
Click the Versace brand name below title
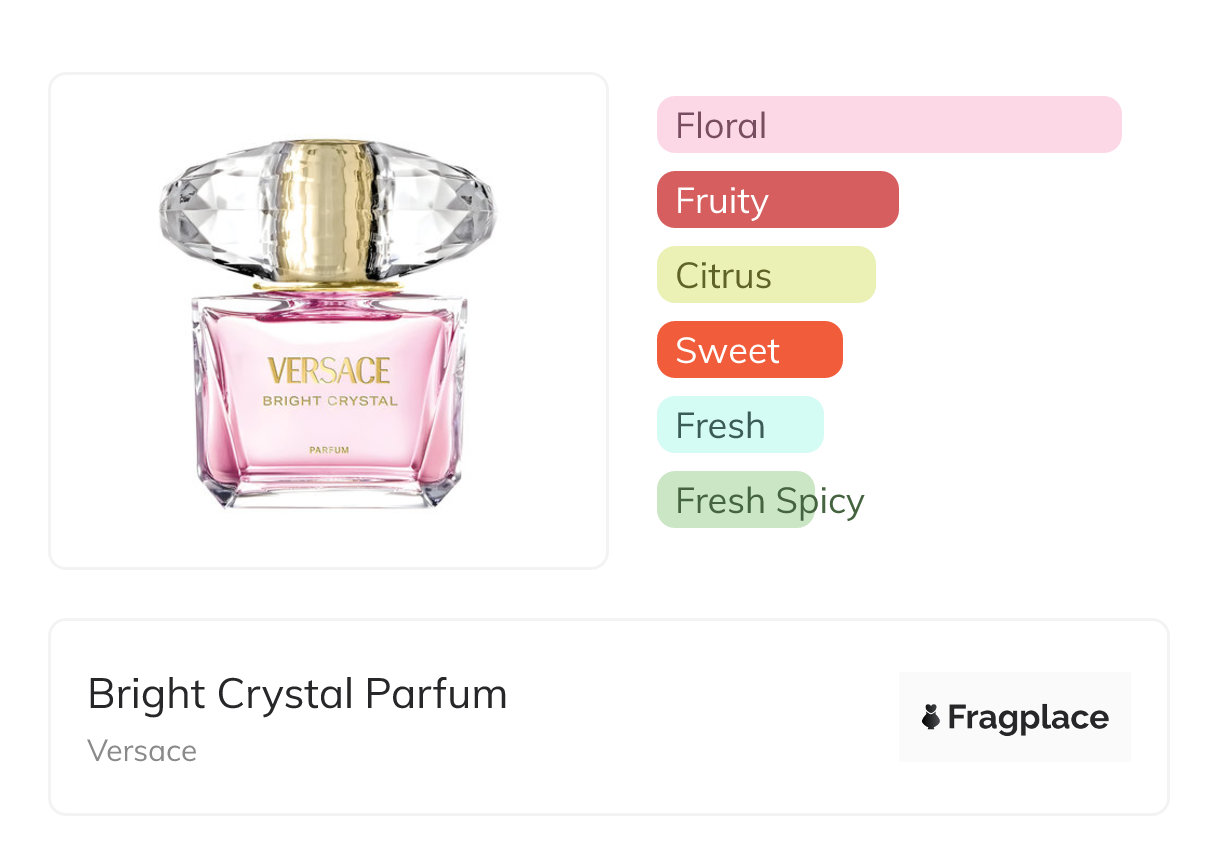[142, 751]
